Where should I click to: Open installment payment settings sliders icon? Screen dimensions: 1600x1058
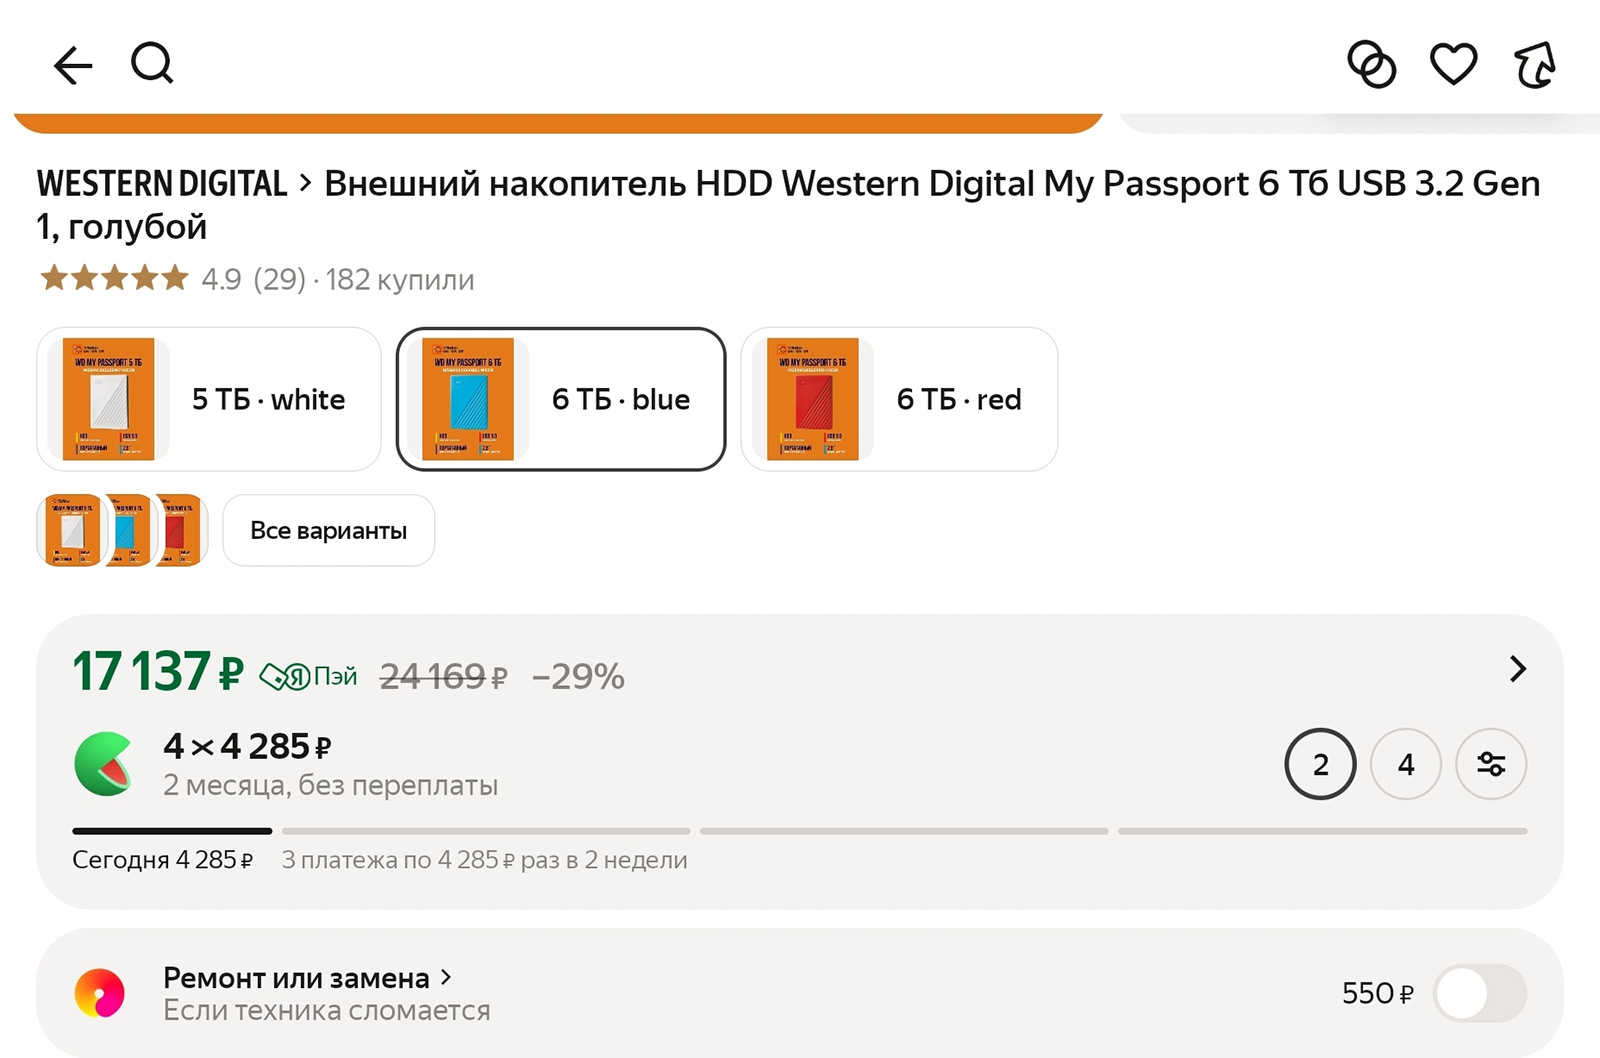click(1491, 765)
